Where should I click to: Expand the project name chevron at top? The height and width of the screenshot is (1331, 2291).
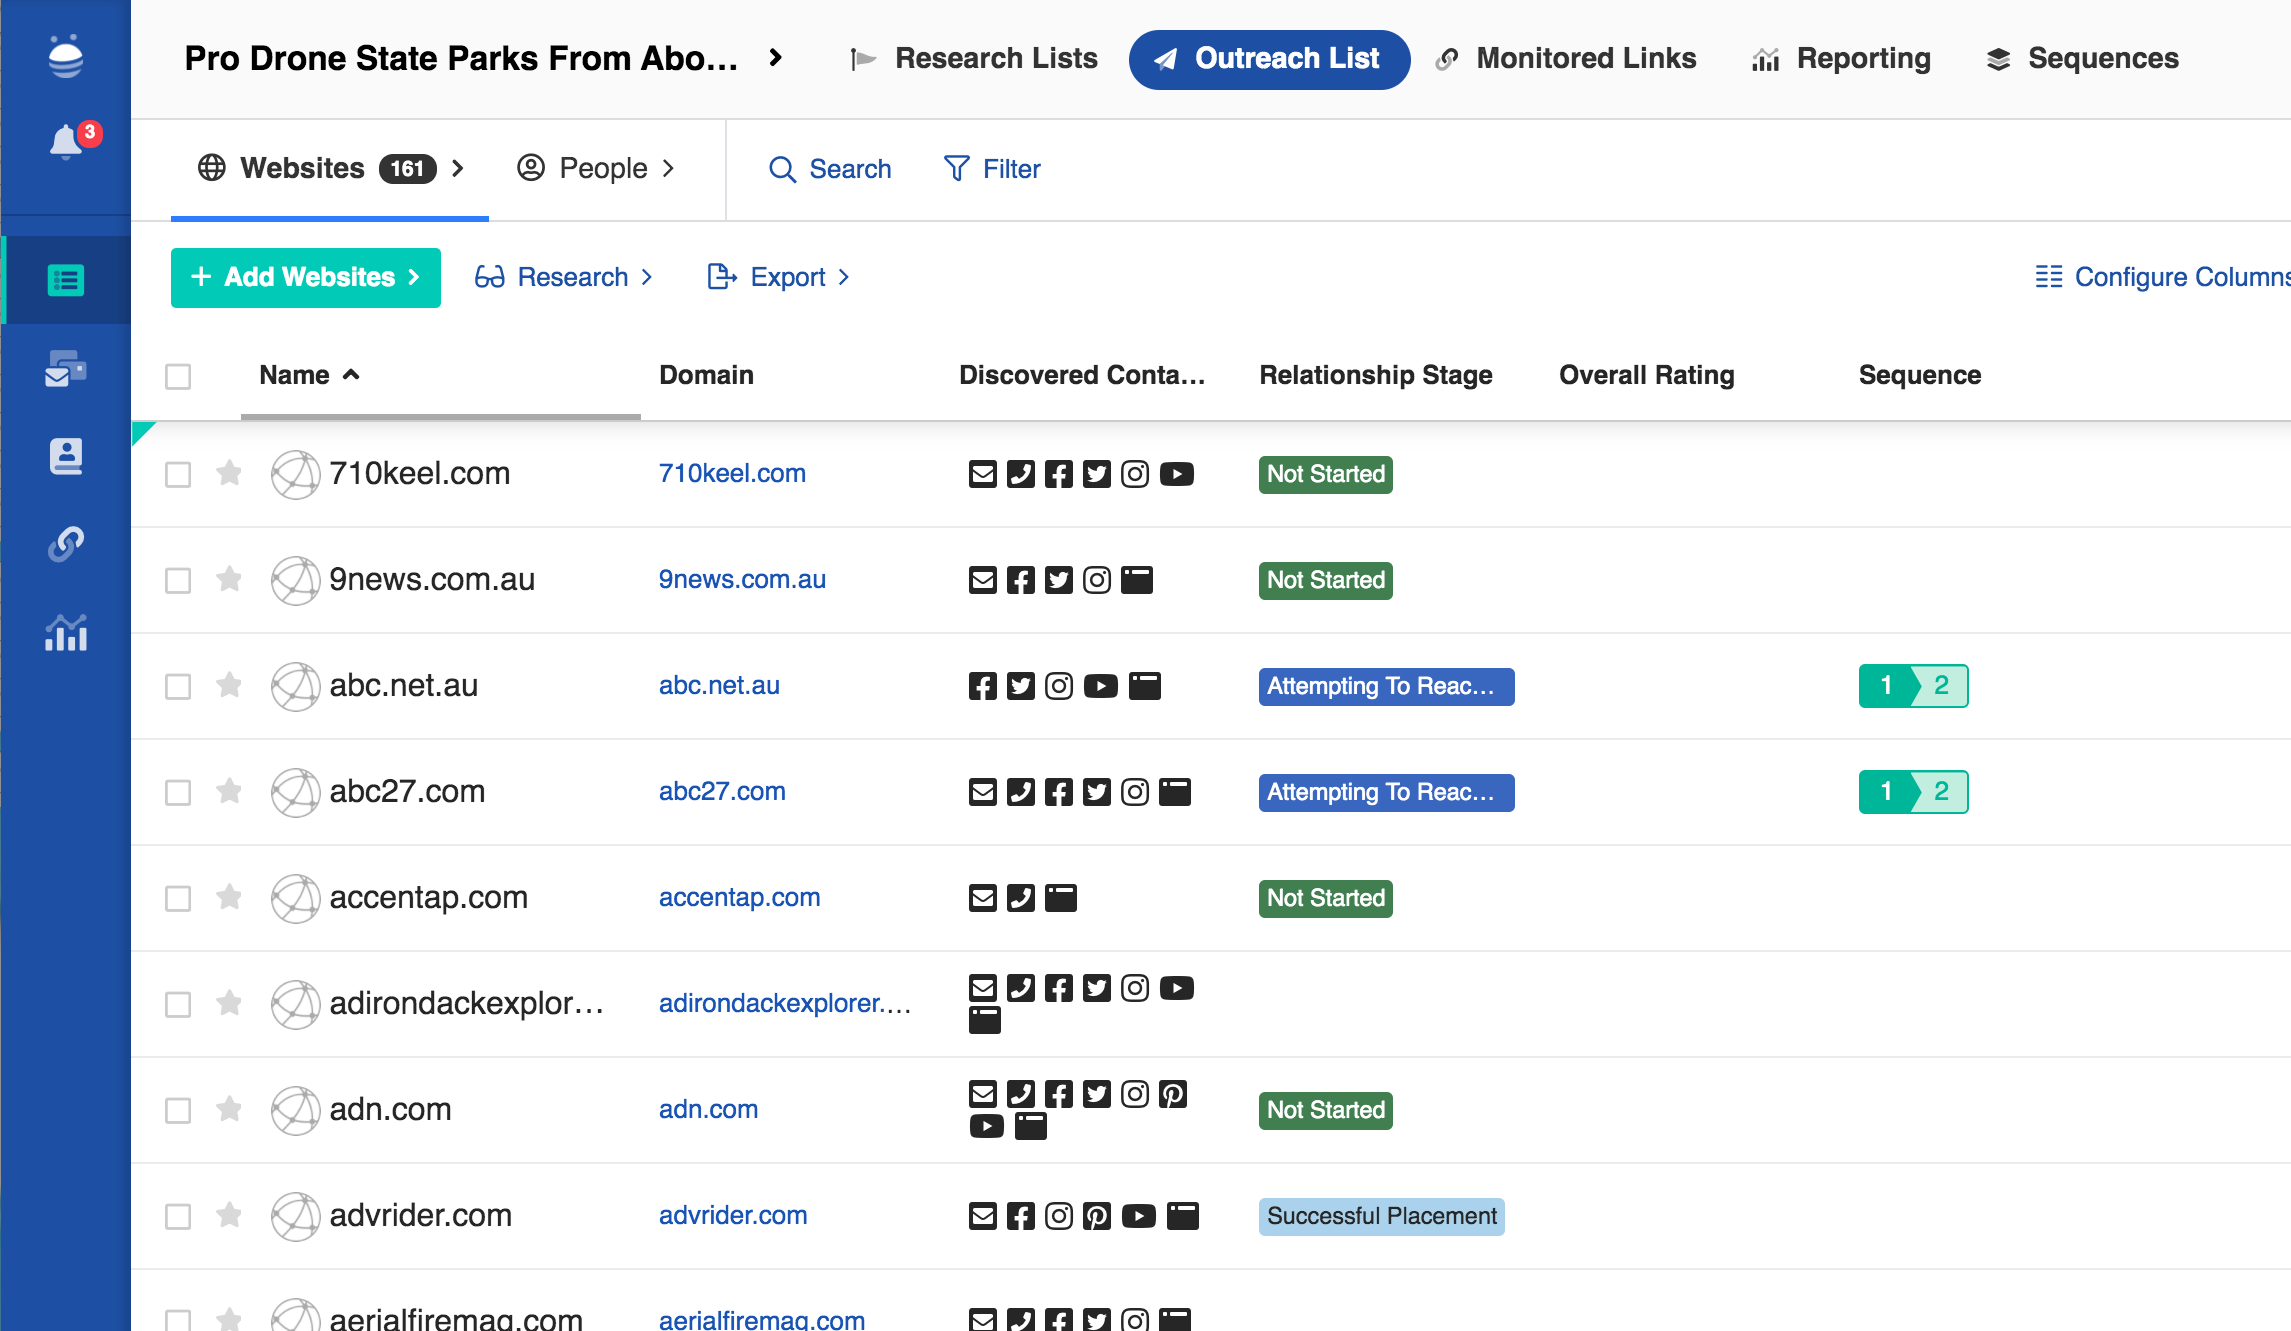[x=776, y=58]
